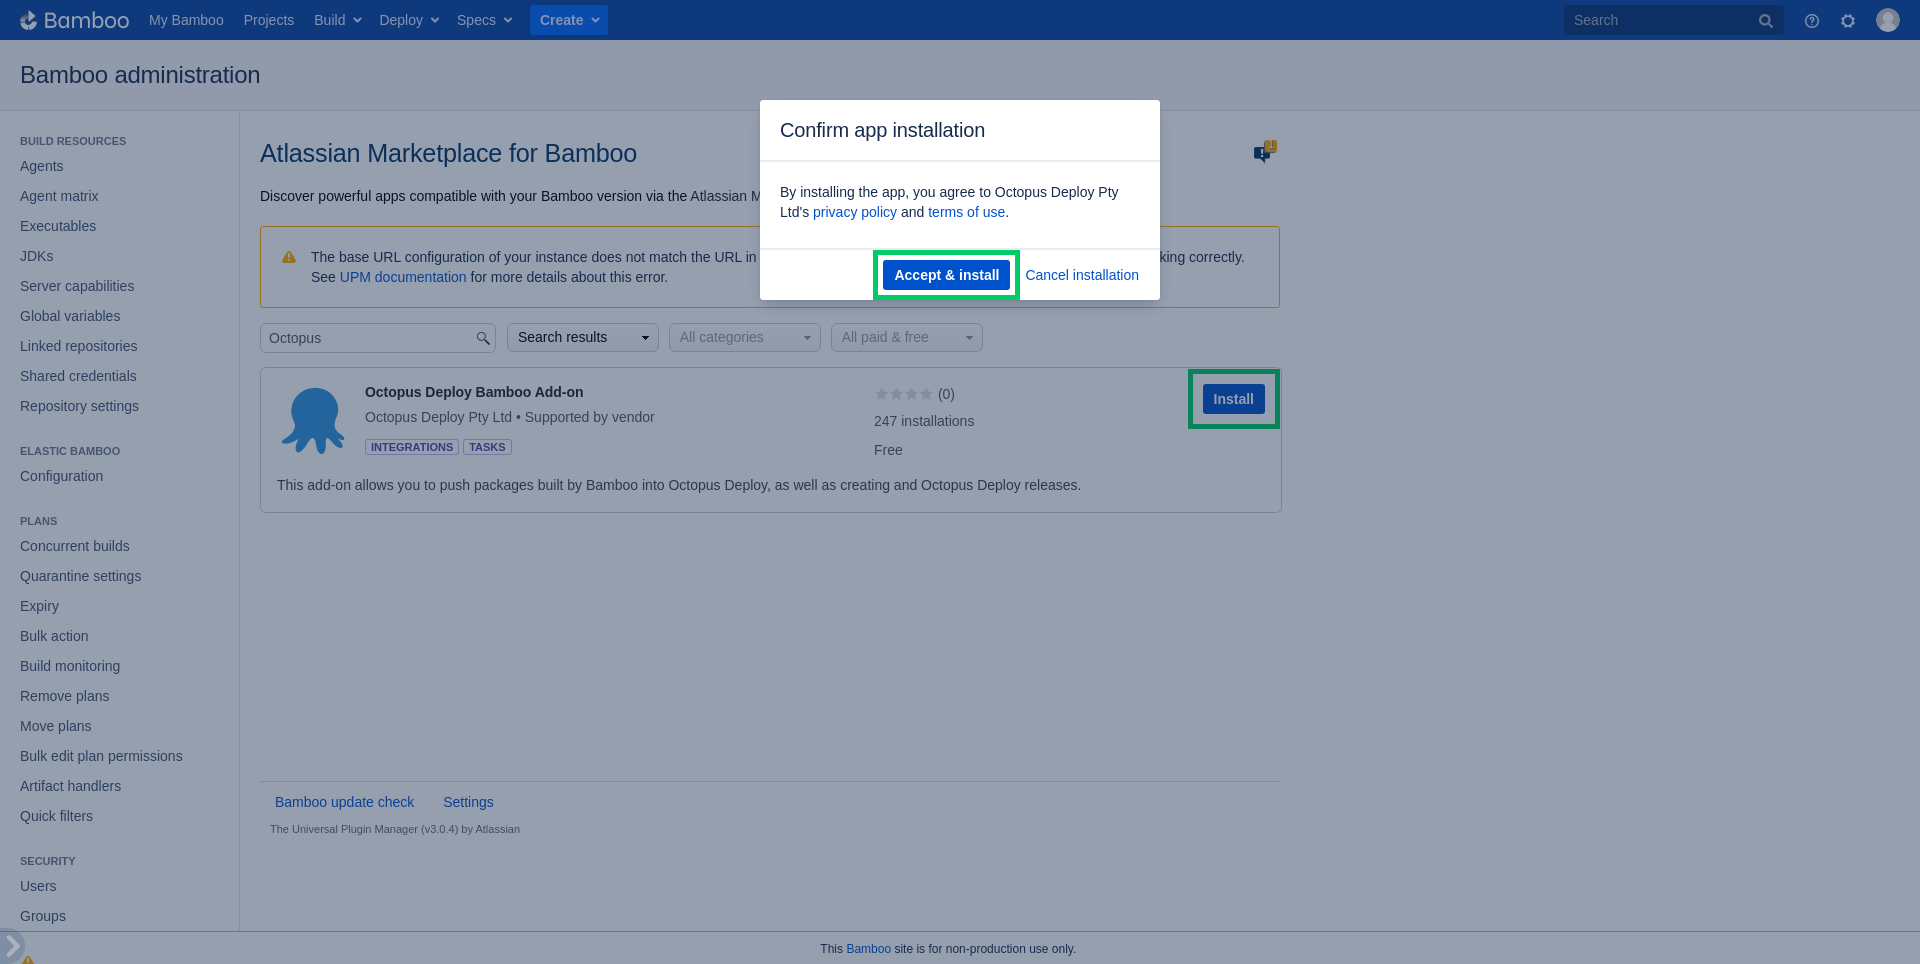Open the administration gear icon
Image resolution: width=1920 pixels, height=964 pixels.
pos(1848,20)
